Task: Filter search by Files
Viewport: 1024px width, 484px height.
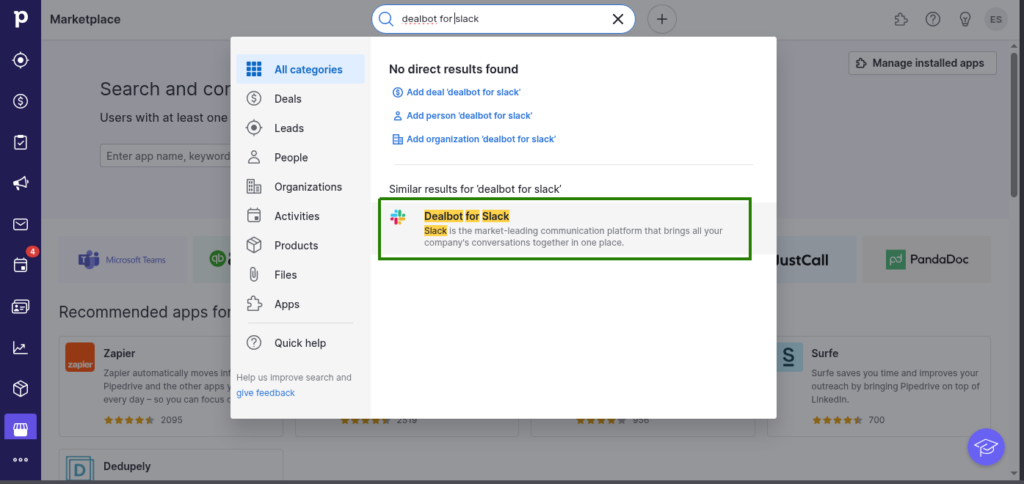Action: [300, 275]
